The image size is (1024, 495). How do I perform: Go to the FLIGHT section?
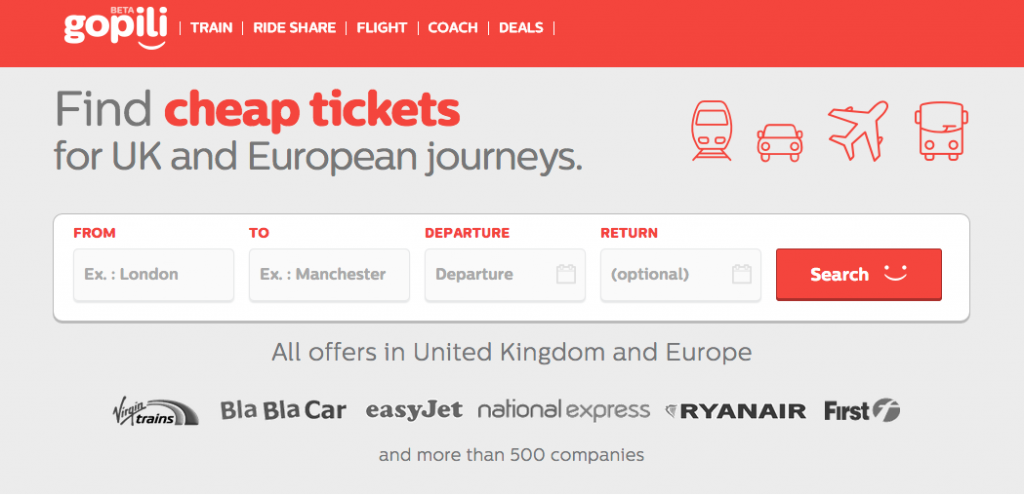[382, 28]
